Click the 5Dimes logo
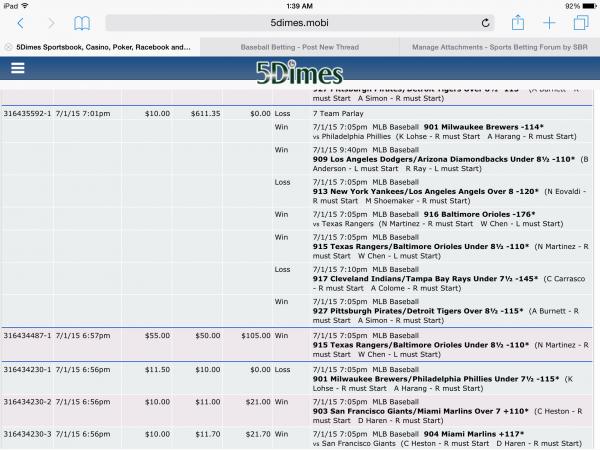 (x=299, y=70)
